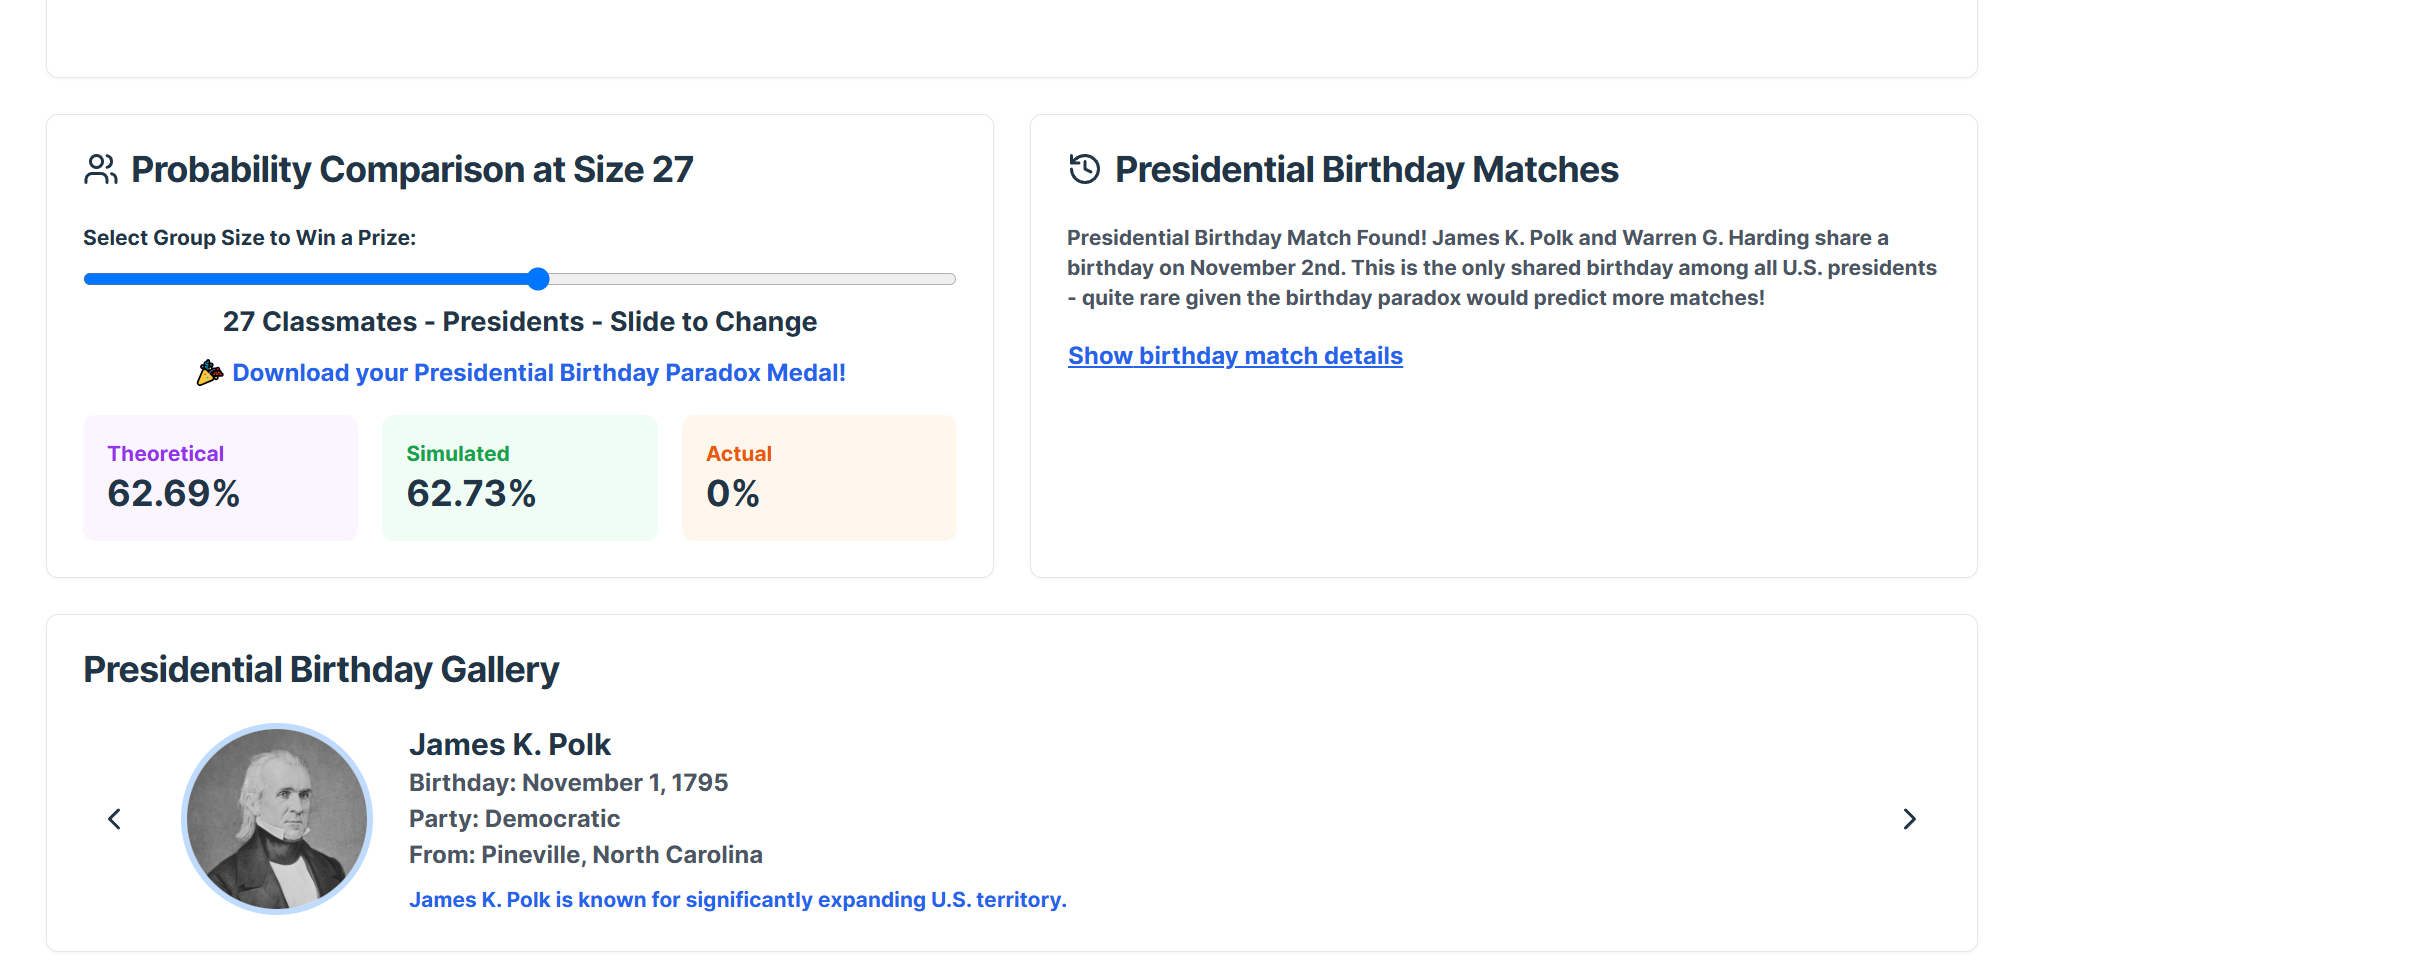Click the Presidential Birthday Gallery heading
The image size is (2414, 972).
coord(321,670)
